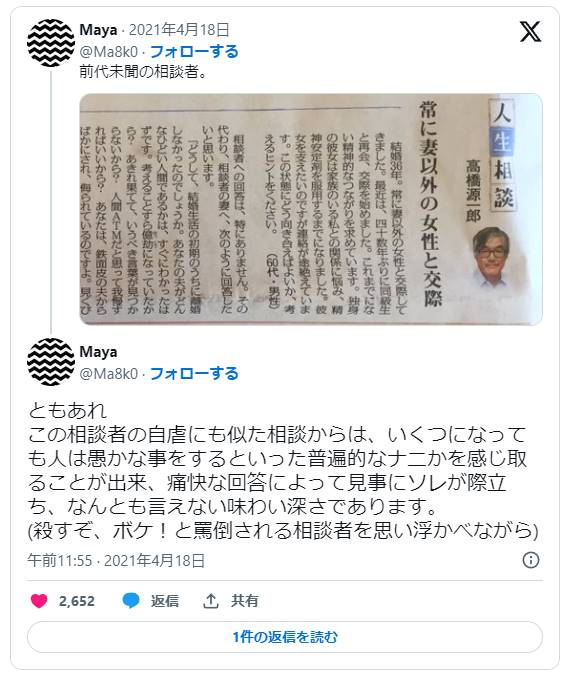Click the 1件の返信を読む button
Screen dimensions: 575x680
285,637
